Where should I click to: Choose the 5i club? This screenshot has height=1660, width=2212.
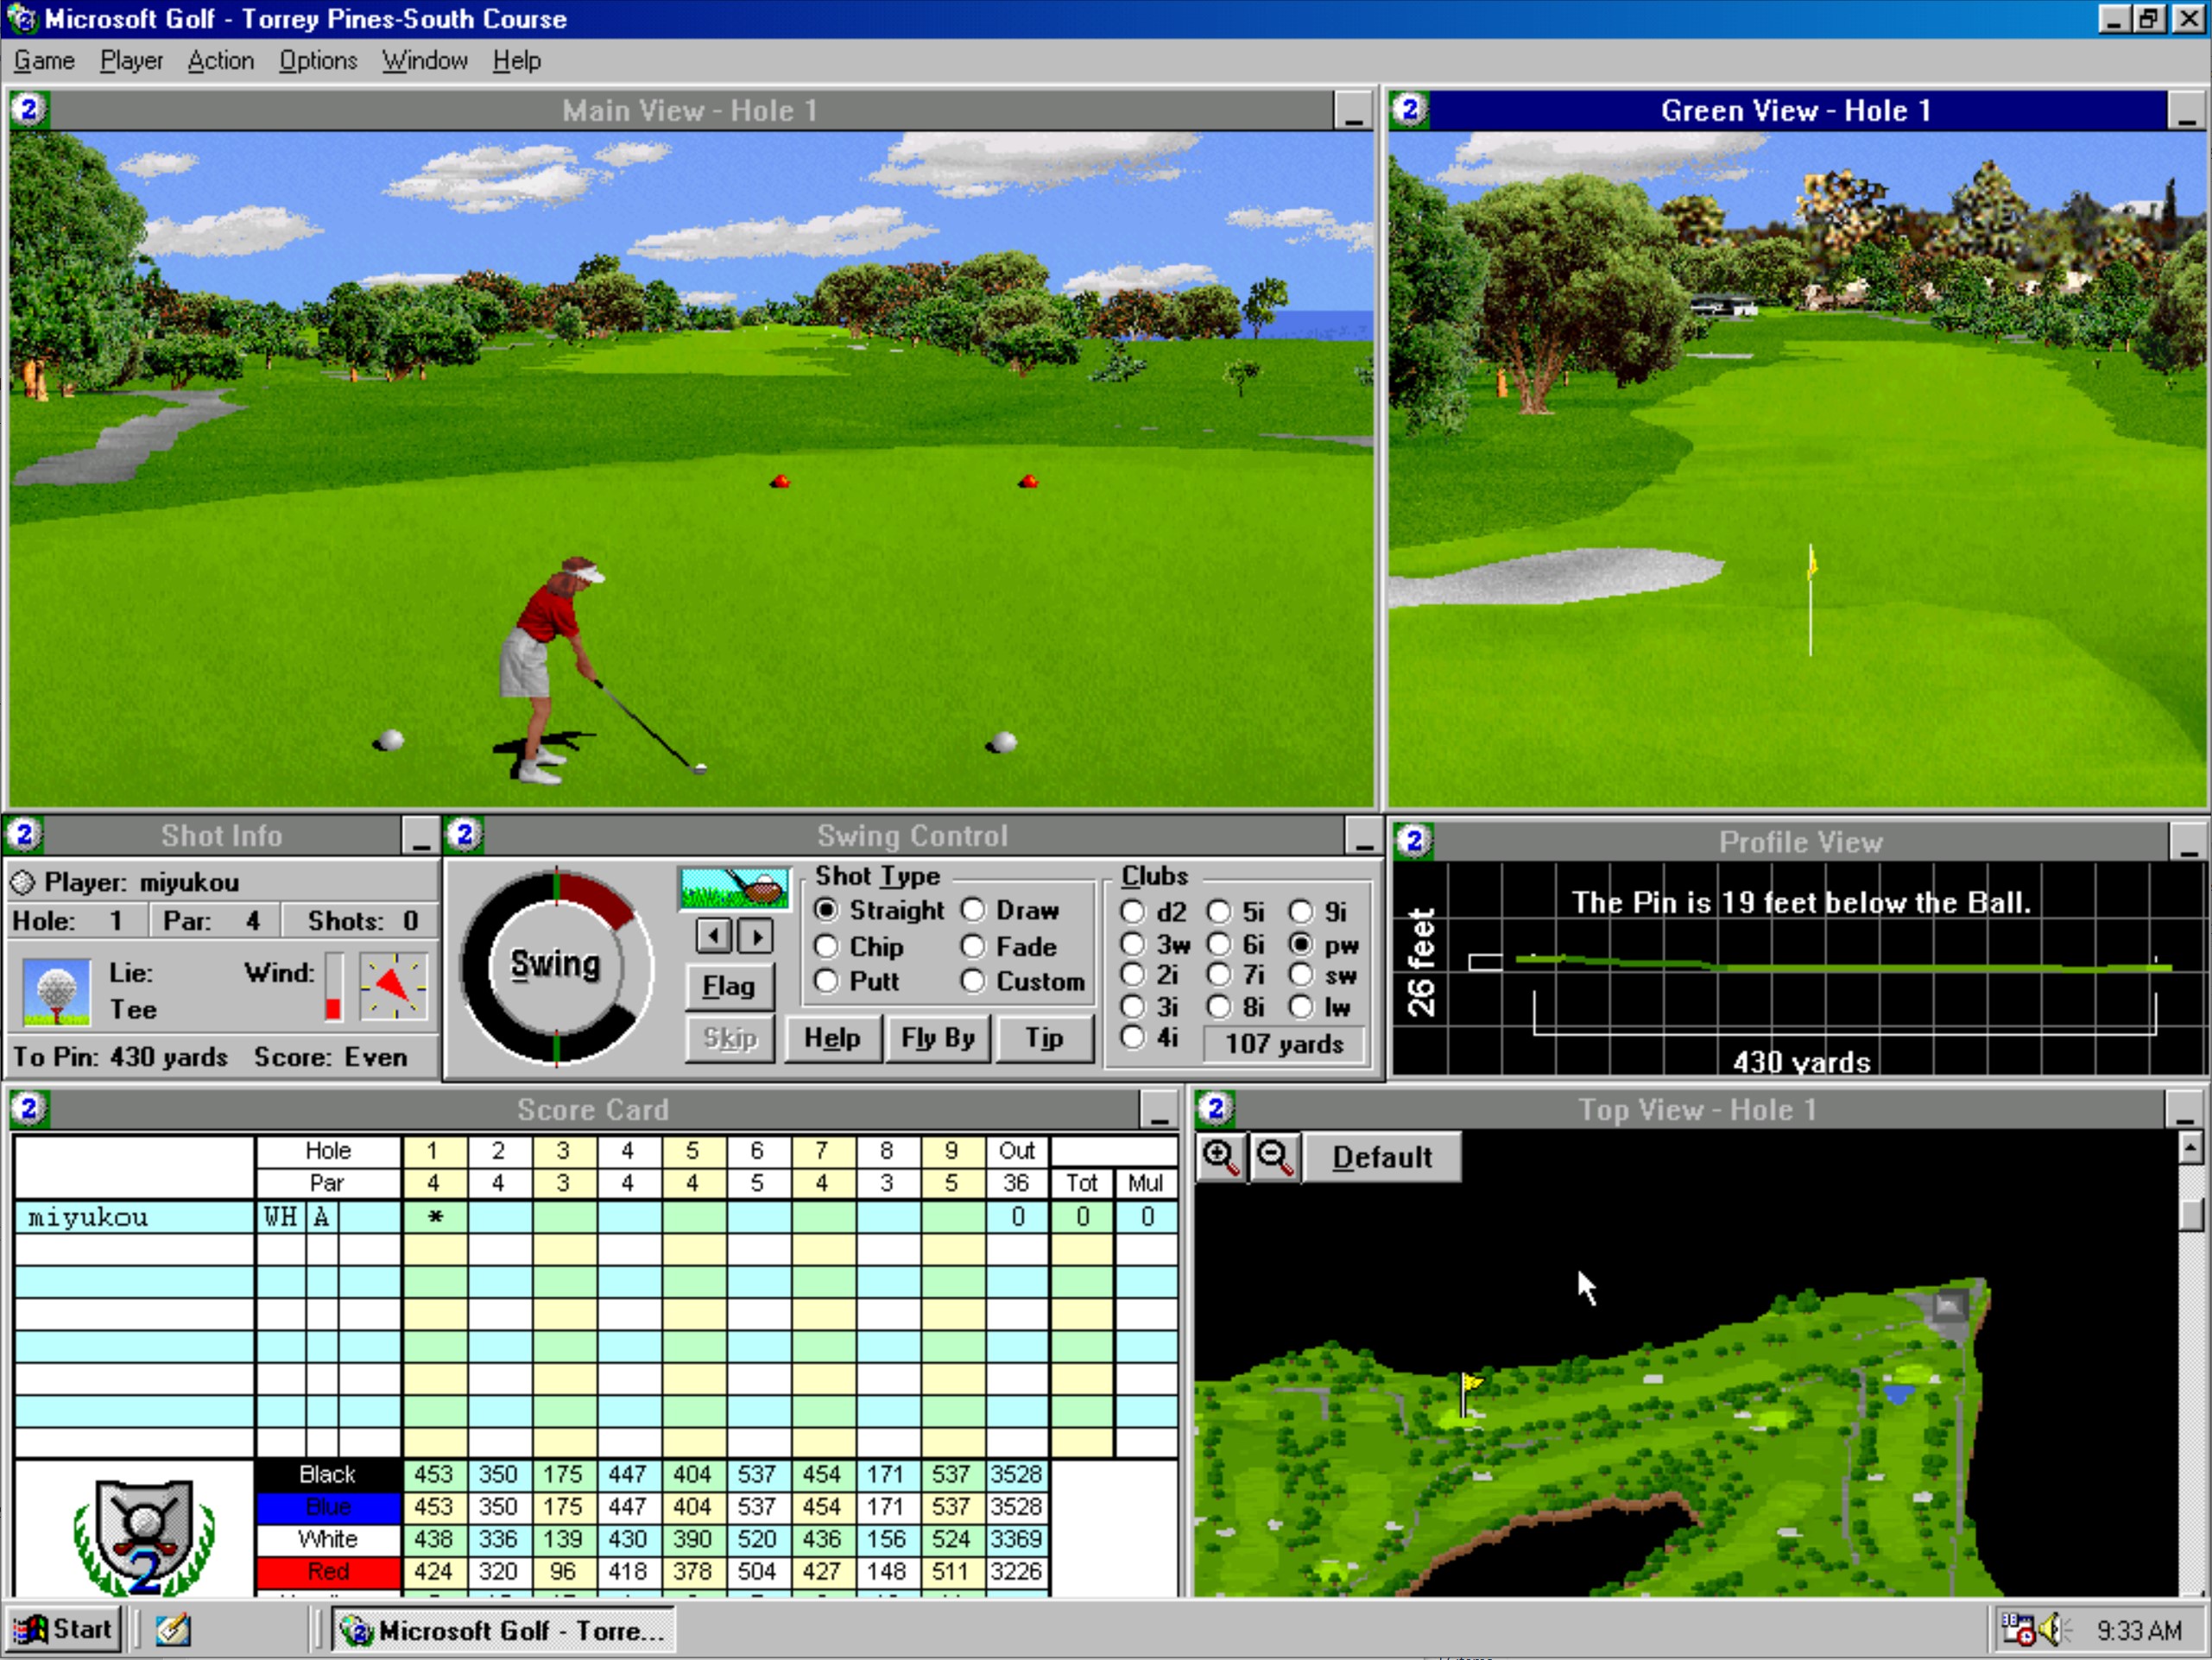1236,912
